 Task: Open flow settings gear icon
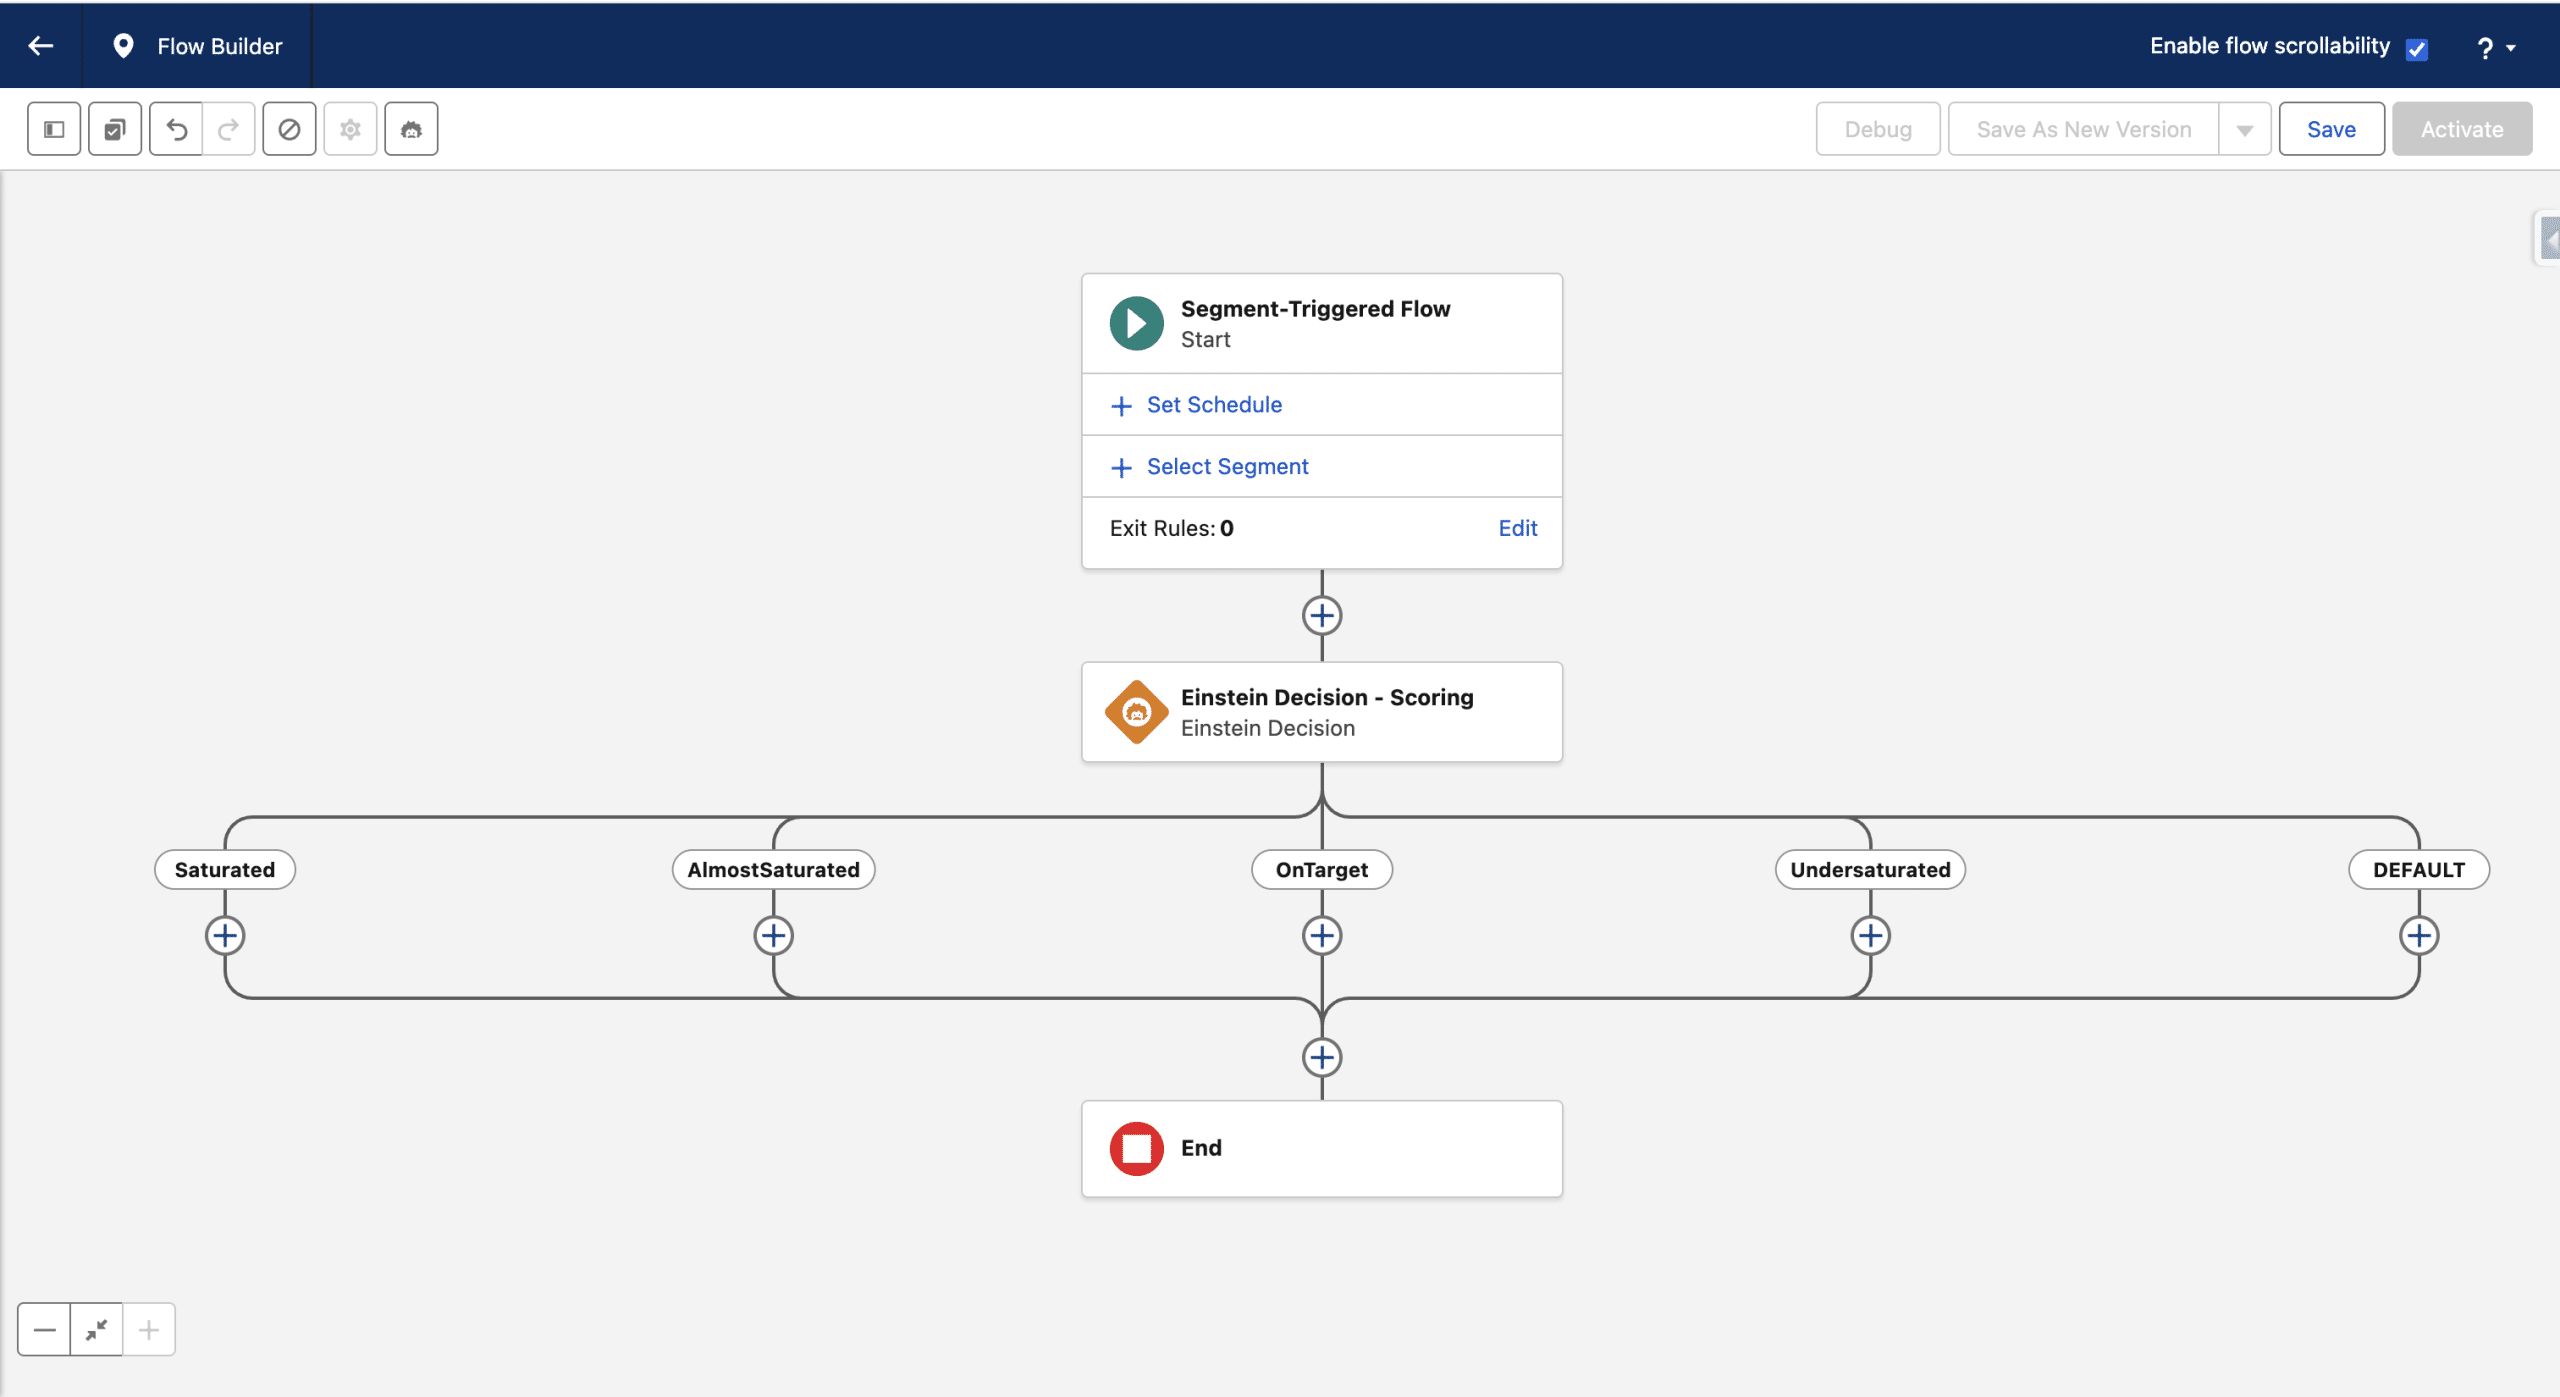[x=350, y=129]
